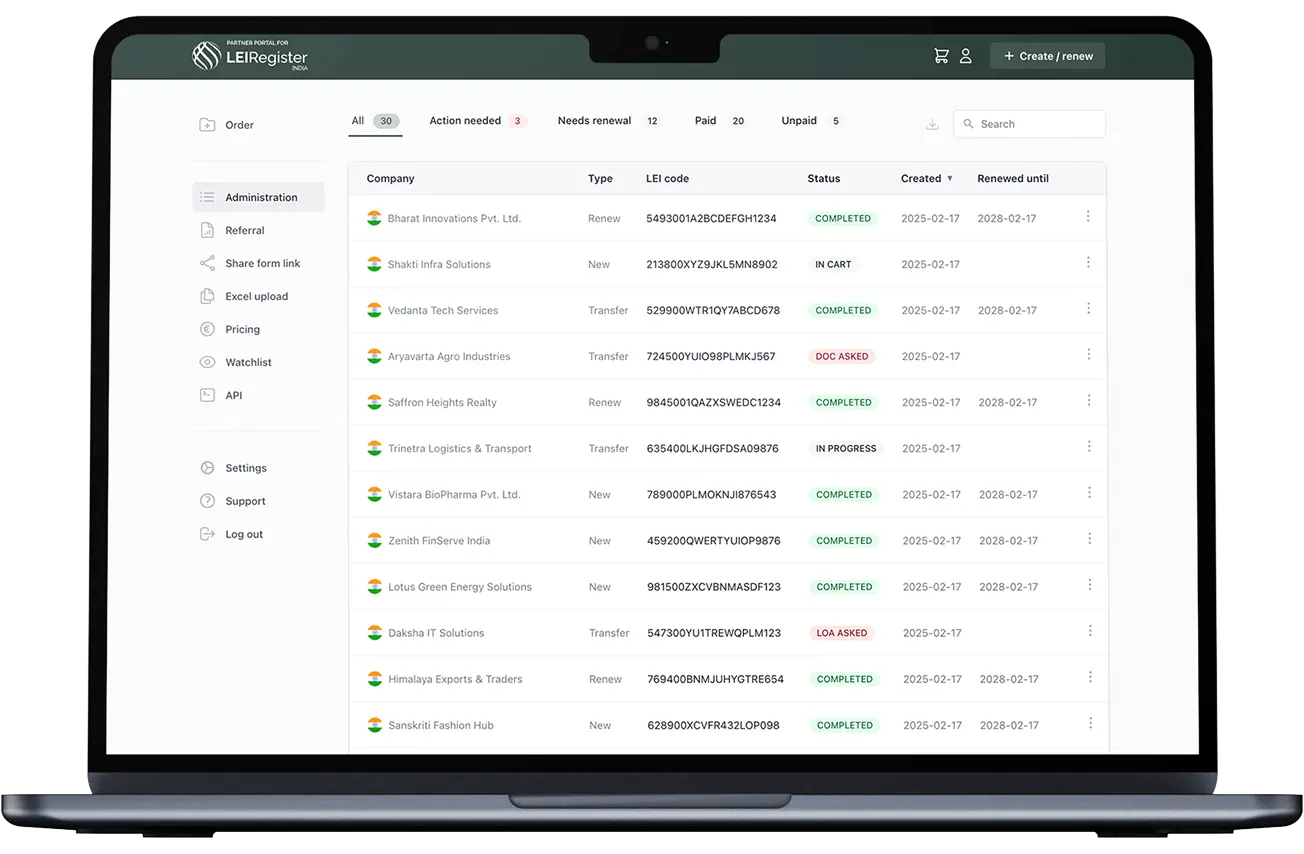Select the Pricing icon in the sidebar
This screenshot has height=854, width=1304.
(207, 329)
